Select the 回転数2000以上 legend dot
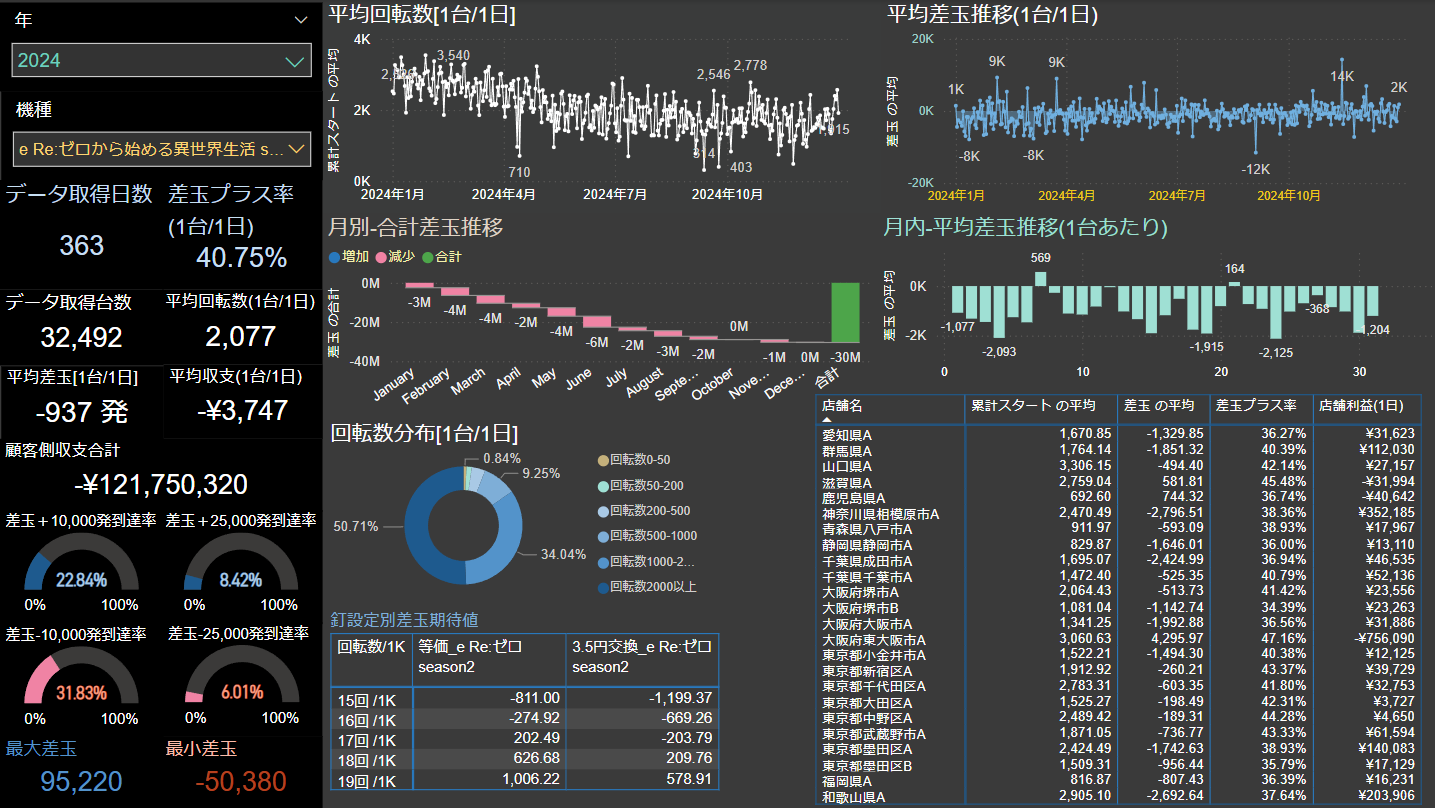Image resolution: width=1435 pixels, height=808 pixels. point(602,587)
